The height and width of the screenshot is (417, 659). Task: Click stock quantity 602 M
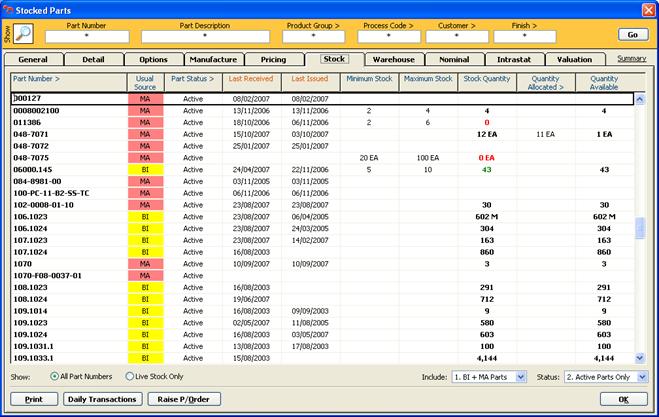(487, 217)
